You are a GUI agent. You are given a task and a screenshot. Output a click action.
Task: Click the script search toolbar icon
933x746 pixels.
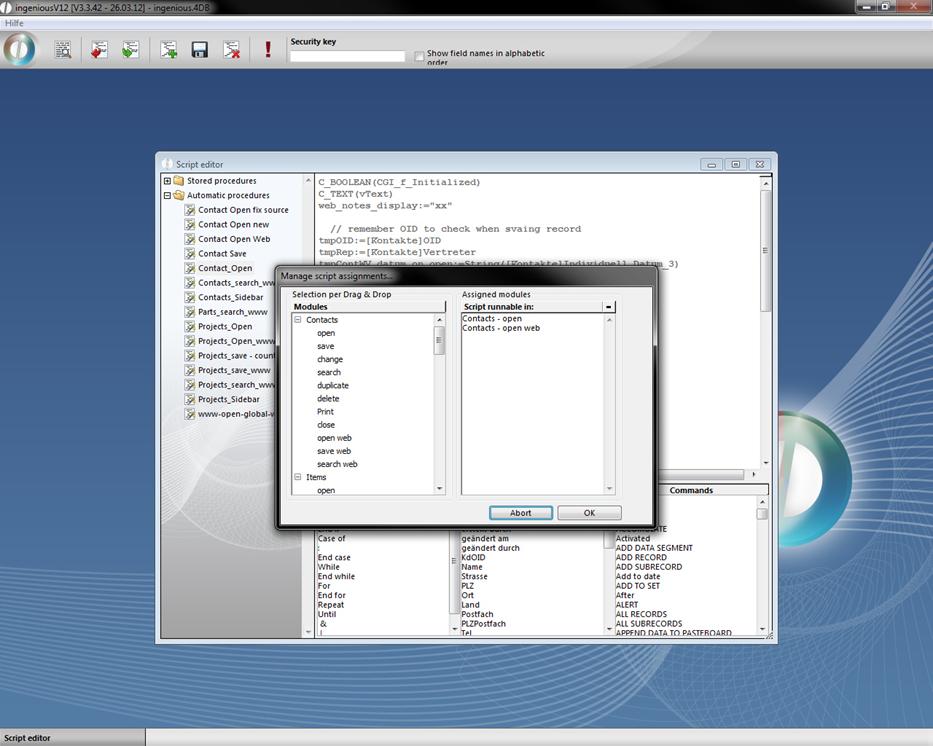(63, 49)
